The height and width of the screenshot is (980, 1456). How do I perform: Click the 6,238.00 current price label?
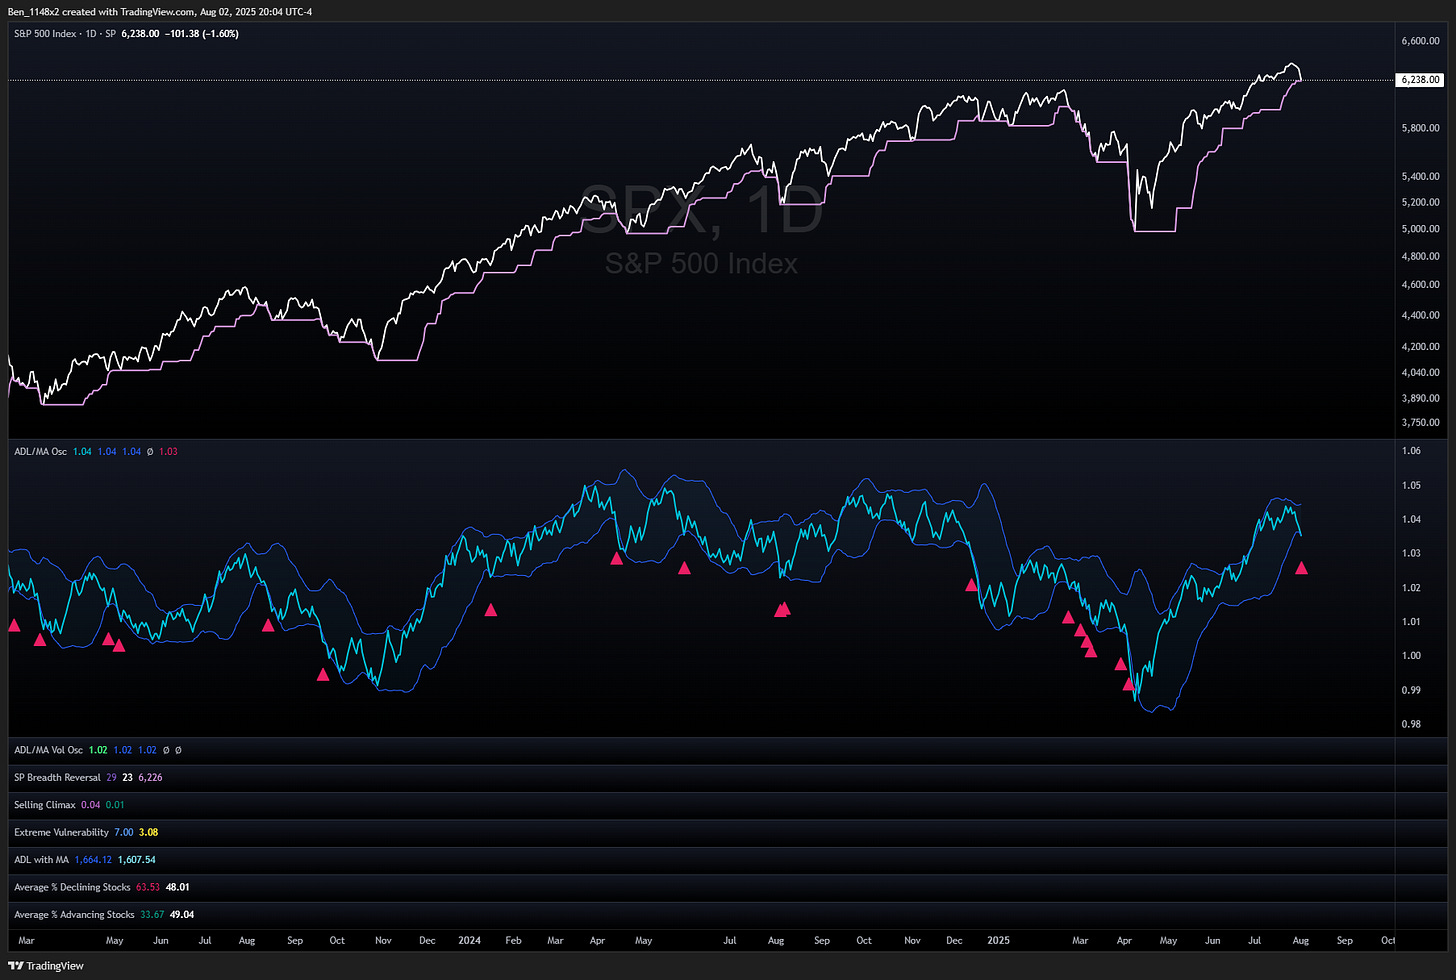[x=1420, y=80]
